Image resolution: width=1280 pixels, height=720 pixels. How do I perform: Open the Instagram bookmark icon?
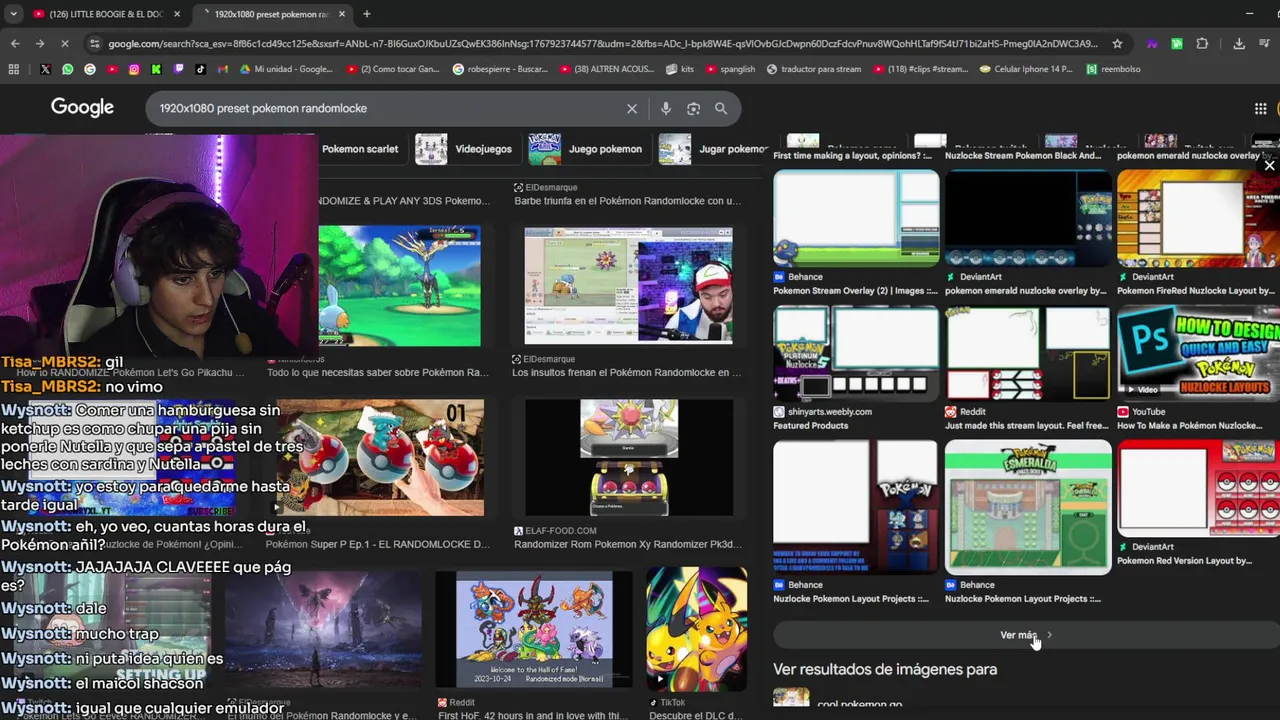134,69
